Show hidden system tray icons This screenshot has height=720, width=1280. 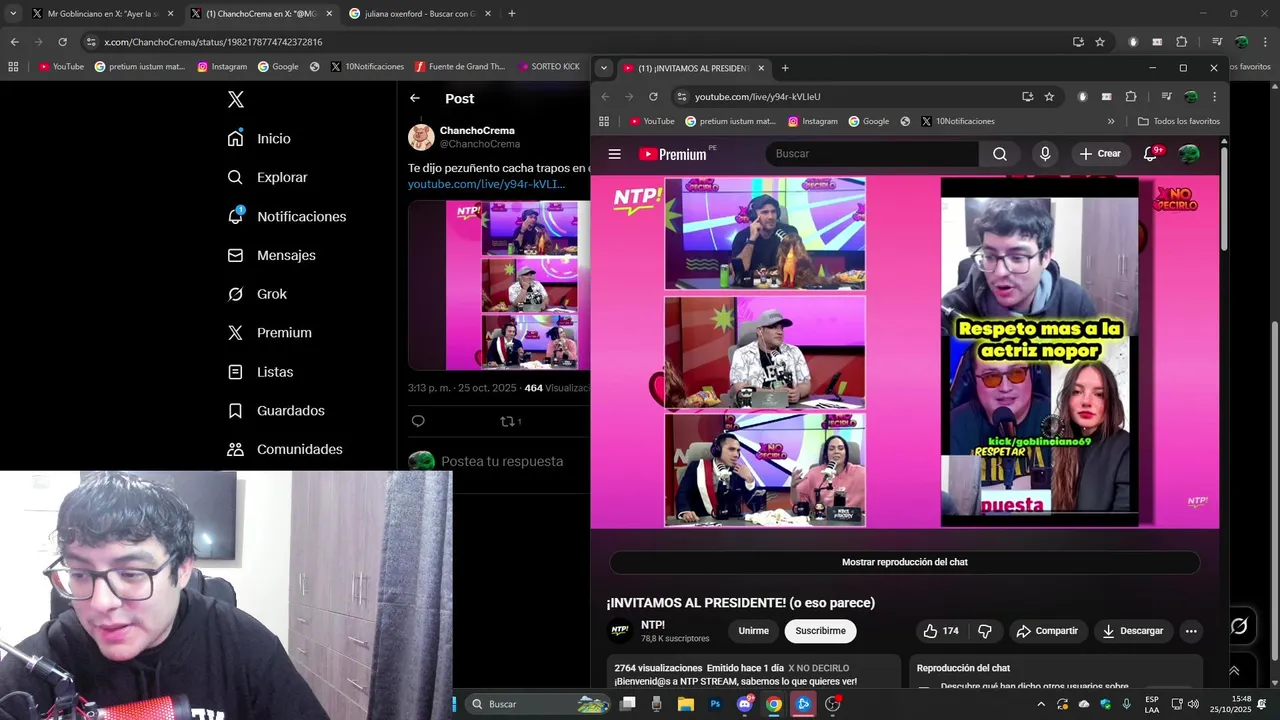tap(1040, 704)
